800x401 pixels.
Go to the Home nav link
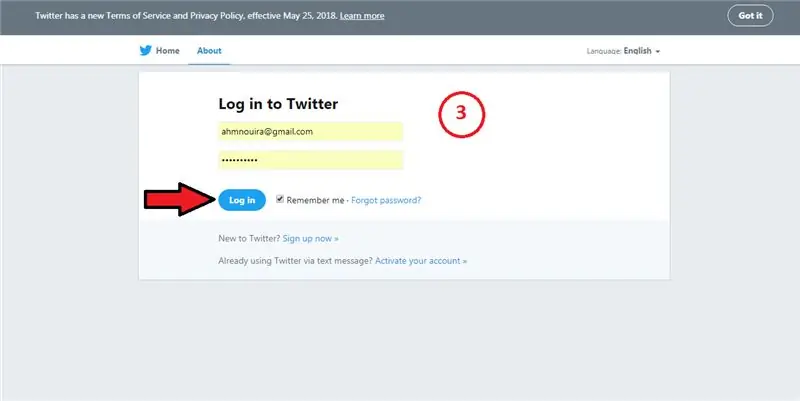click(167, 51)
